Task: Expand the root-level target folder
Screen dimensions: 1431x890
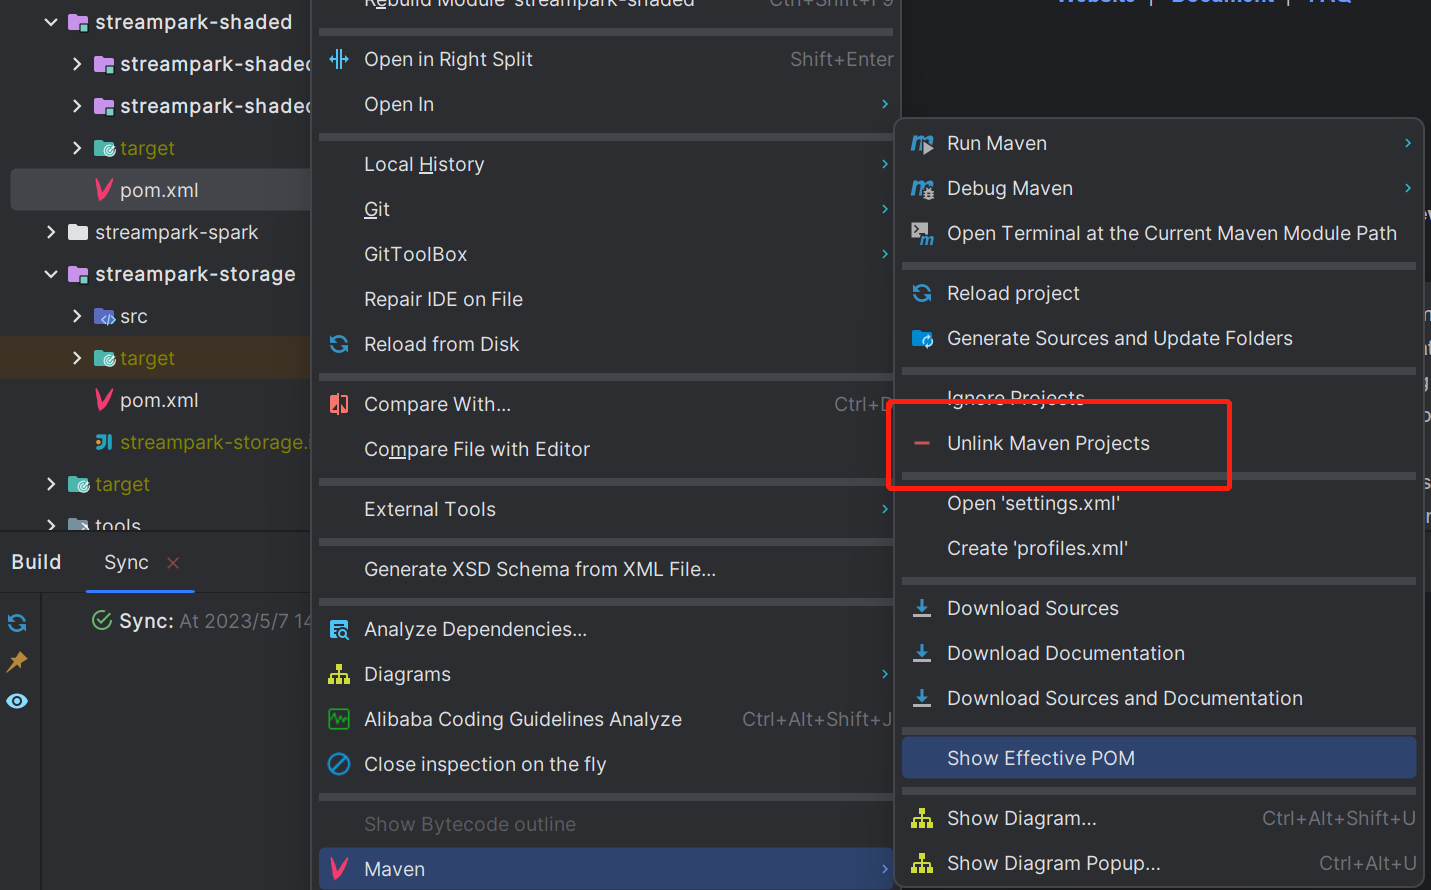Action: tap(51, 484)
